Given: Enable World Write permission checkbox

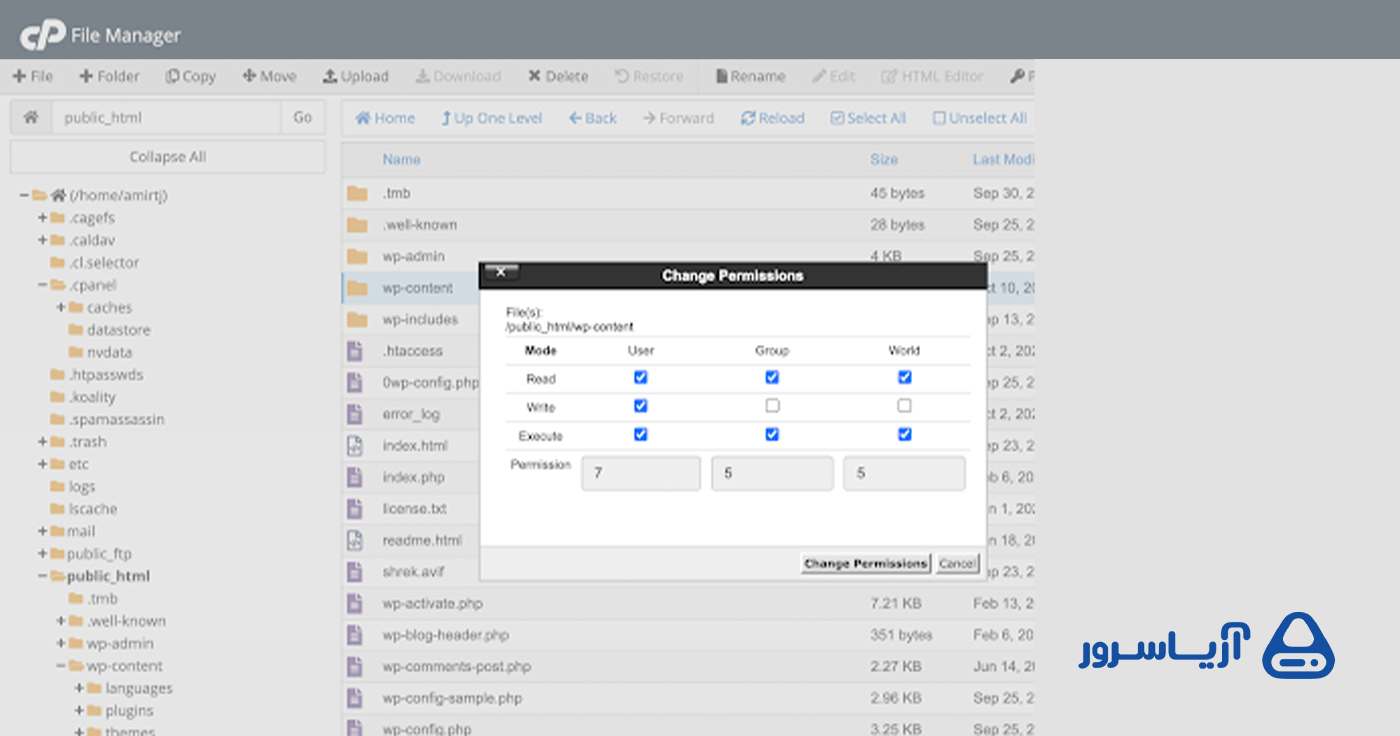Looking at the screenshot, I should point(905,406).
